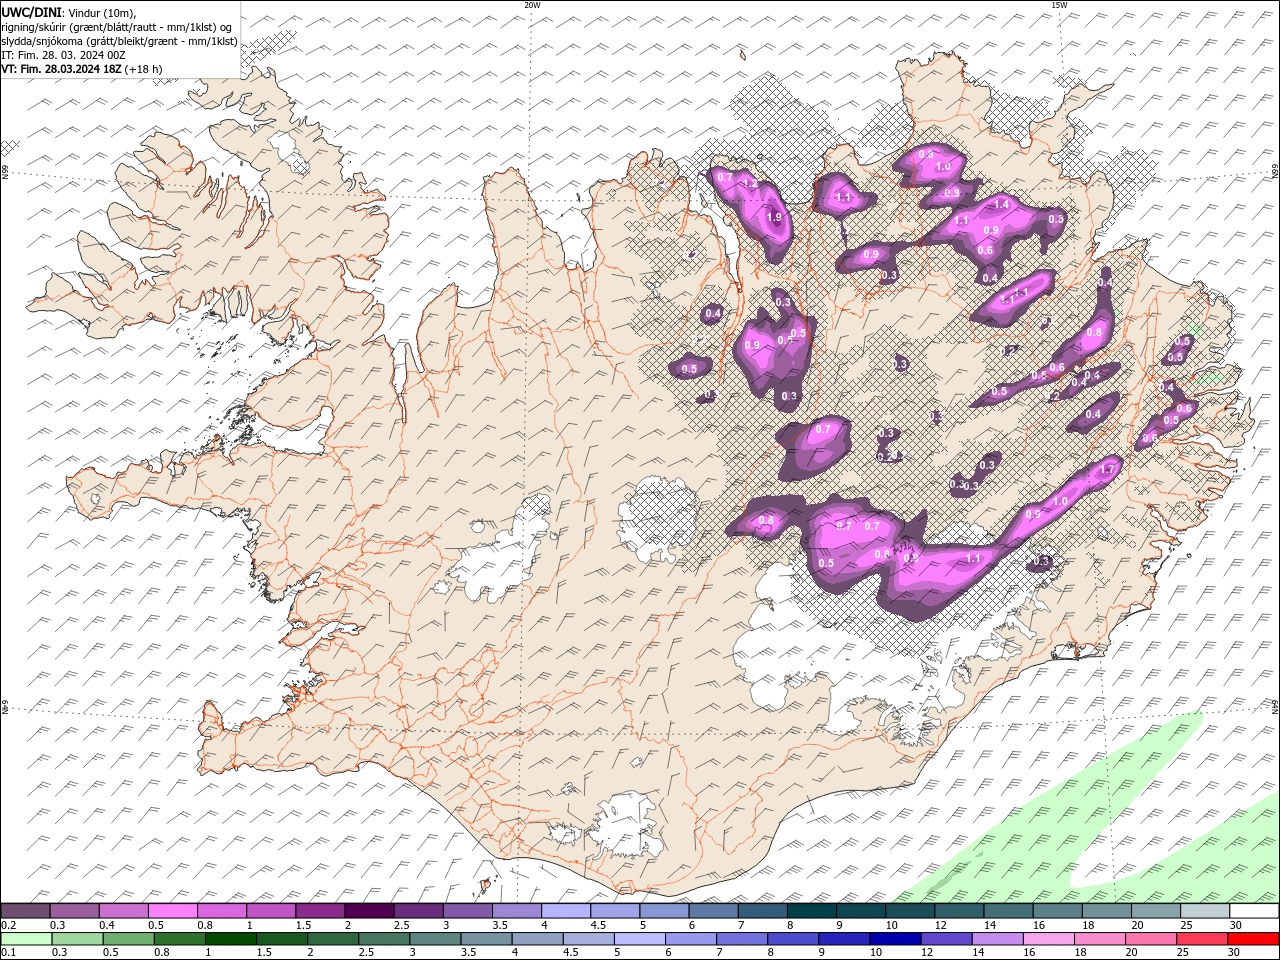Screen dimensions: 1280x960
Task: Pick the 2.5 violet swatch in the upper snow scale
Action: pos(417,911)
